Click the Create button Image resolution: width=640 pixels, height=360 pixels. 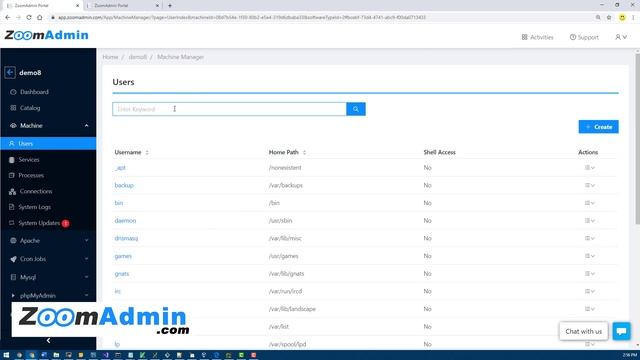click(x=598, y=127)
